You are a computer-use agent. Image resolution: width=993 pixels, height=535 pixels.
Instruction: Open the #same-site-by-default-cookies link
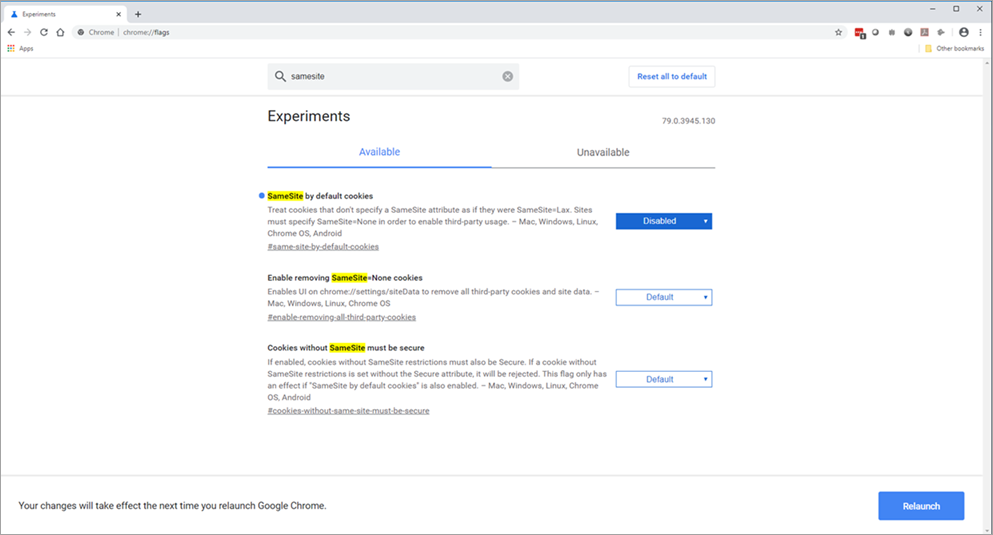[323, 246]
